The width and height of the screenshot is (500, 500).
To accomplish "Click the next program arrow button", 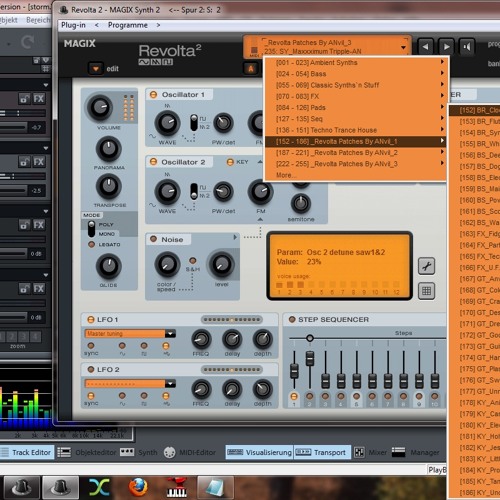I will click(x=446, y=47).
